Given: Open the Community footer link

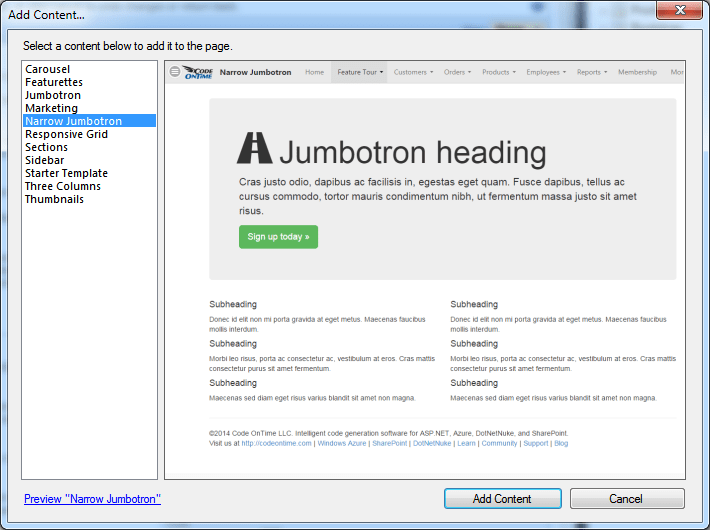Looking at the screenshot, I should [499, 443].
